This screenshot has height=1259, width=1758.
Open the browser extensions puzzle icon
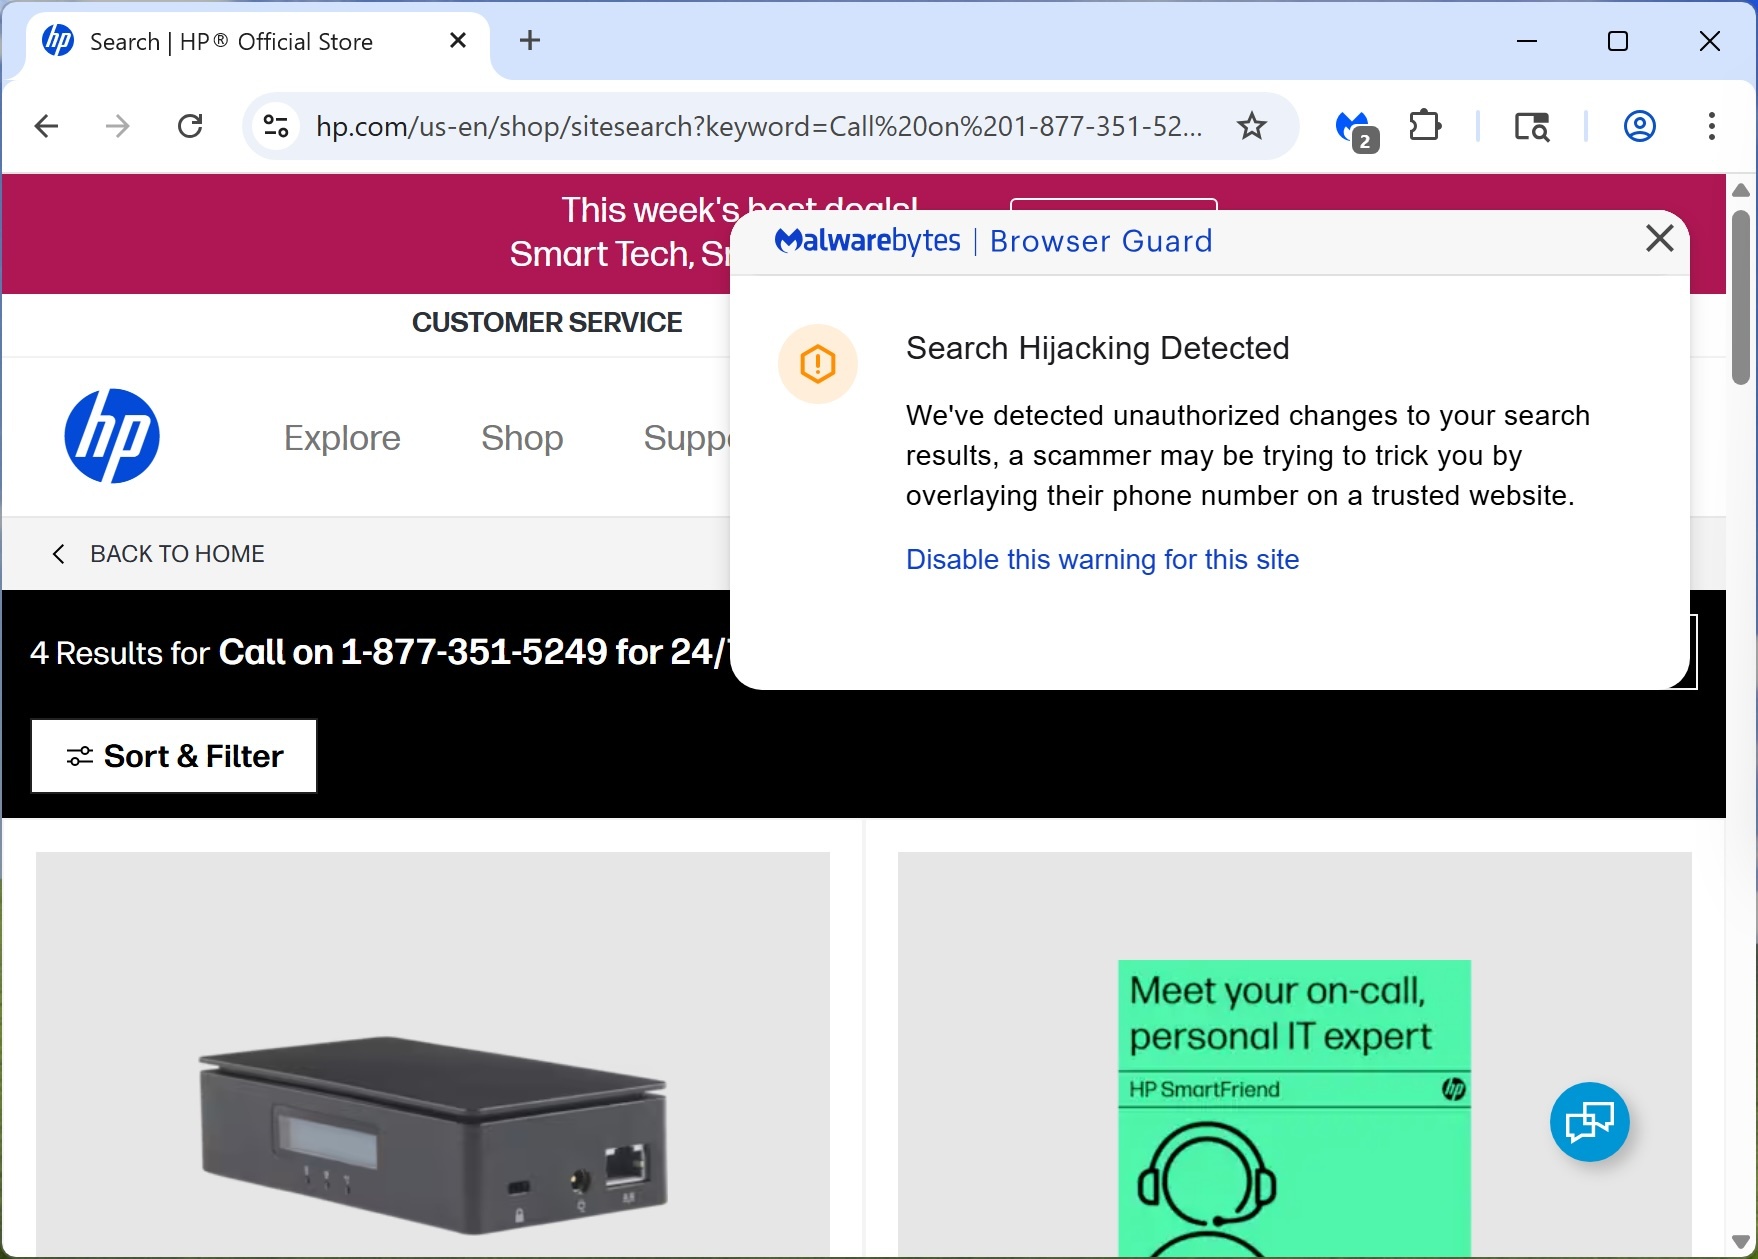coord(1424,126)
